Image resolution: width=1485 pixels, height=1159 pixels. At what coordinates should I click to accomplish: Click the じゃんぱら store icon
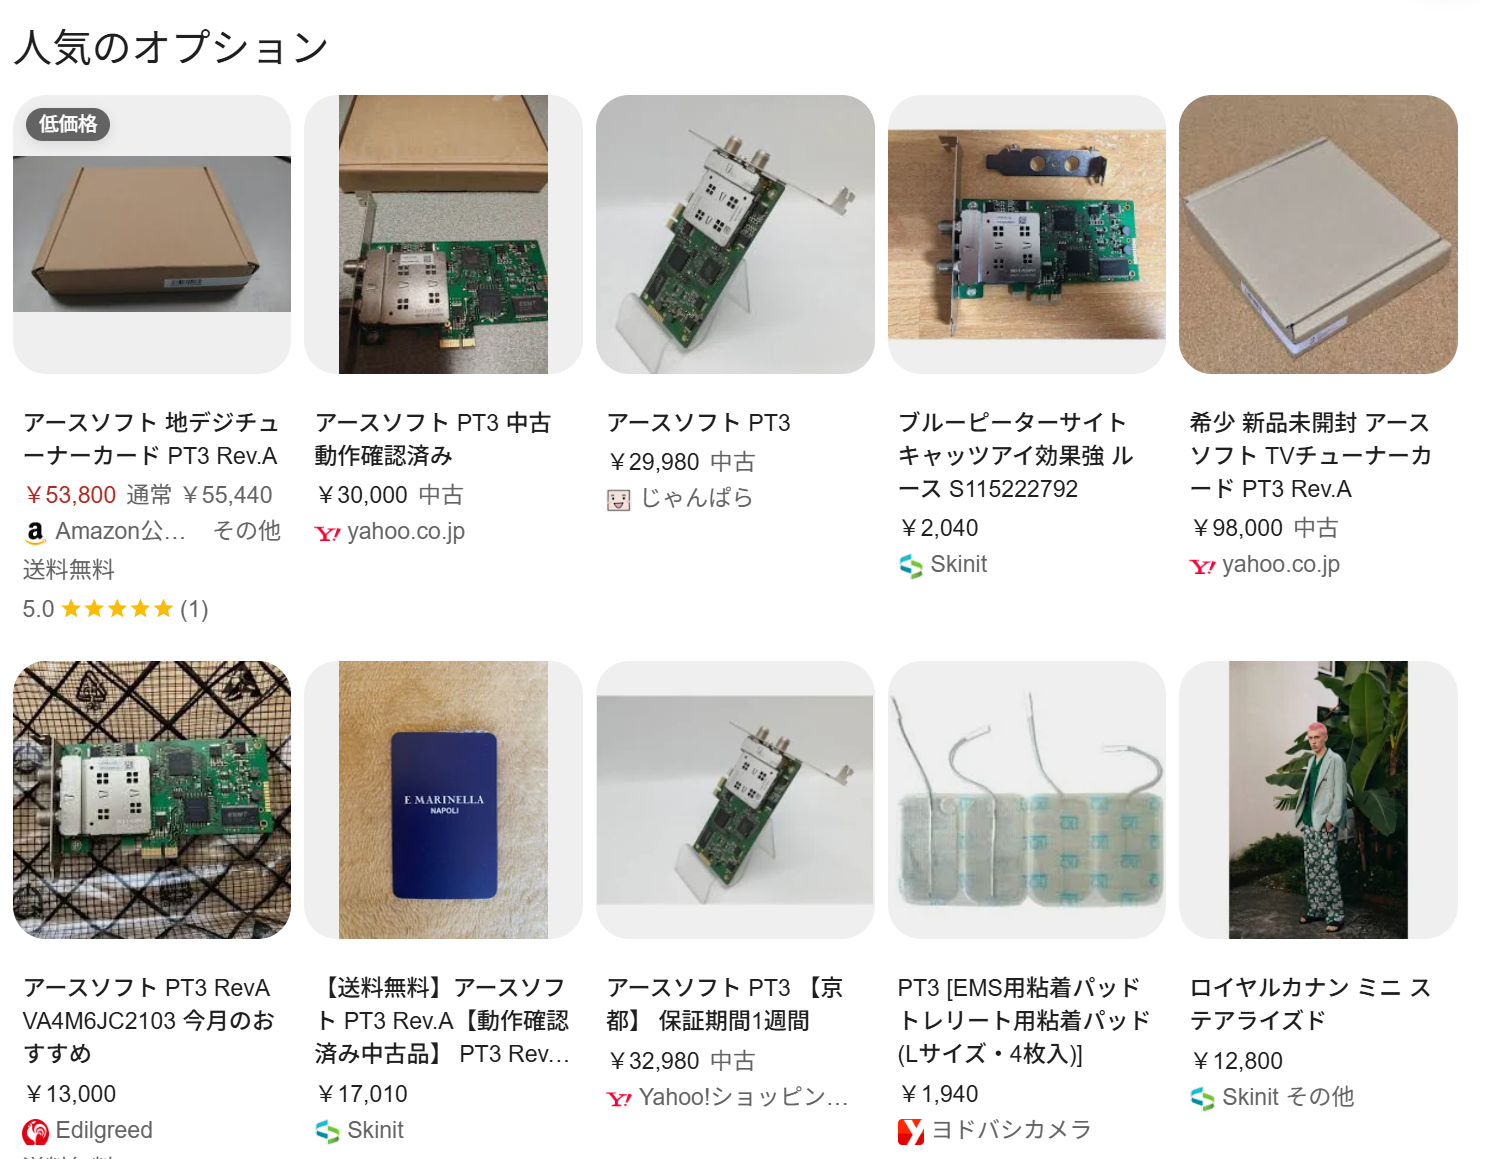pos(619,499)
